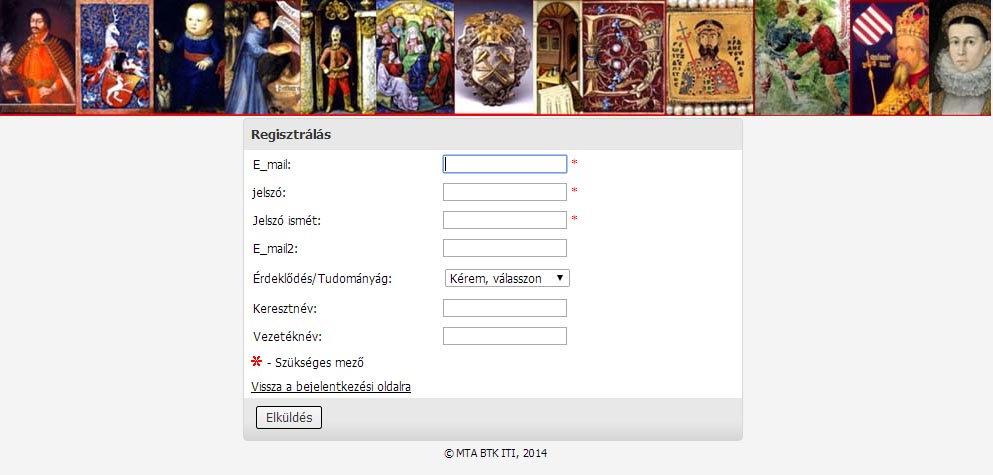This screenshot has width=993, height=475.
Task: Click the woman with ruff collar portrait
Action: tap(960, 57)
